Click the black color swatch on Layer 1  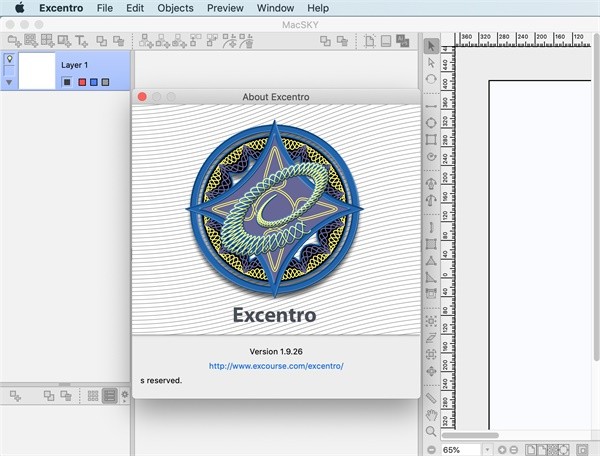pos(67,82)
